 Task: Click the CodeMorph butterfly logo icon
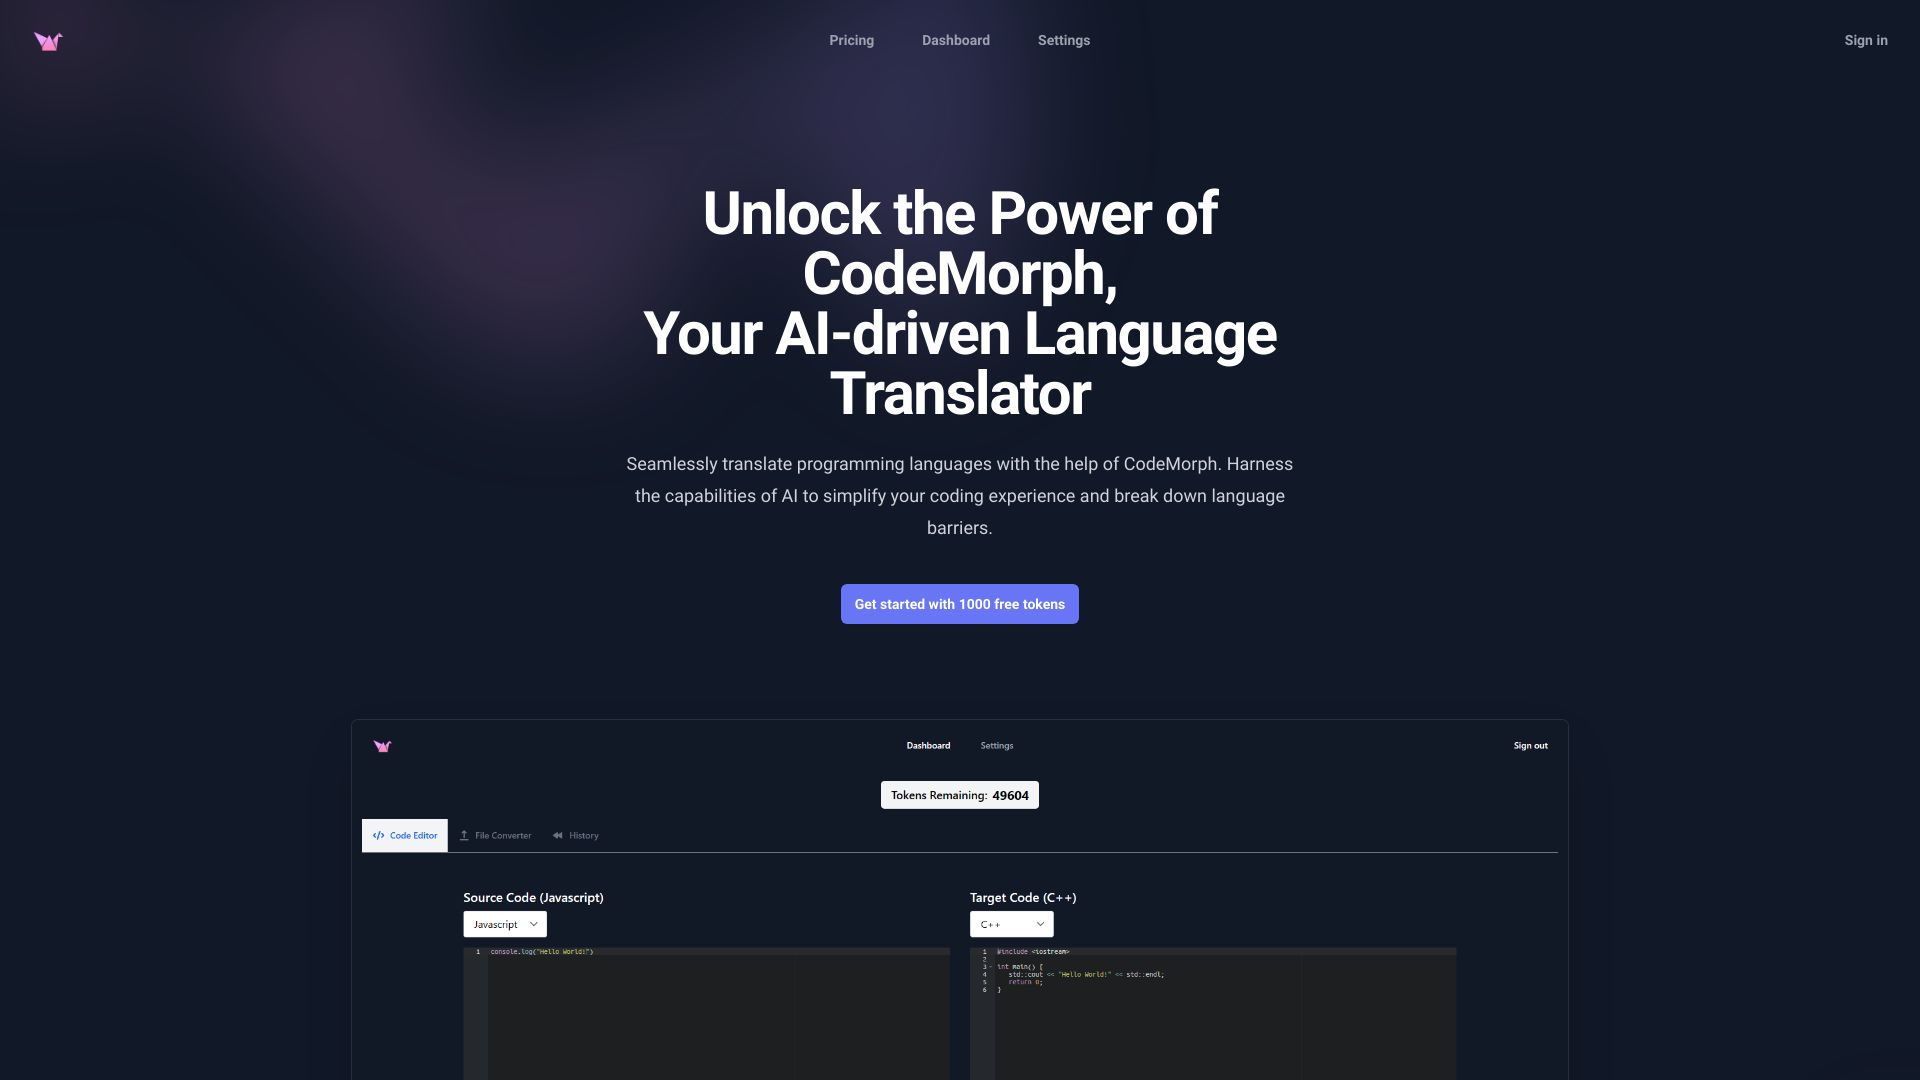click(x=47, y=41)
